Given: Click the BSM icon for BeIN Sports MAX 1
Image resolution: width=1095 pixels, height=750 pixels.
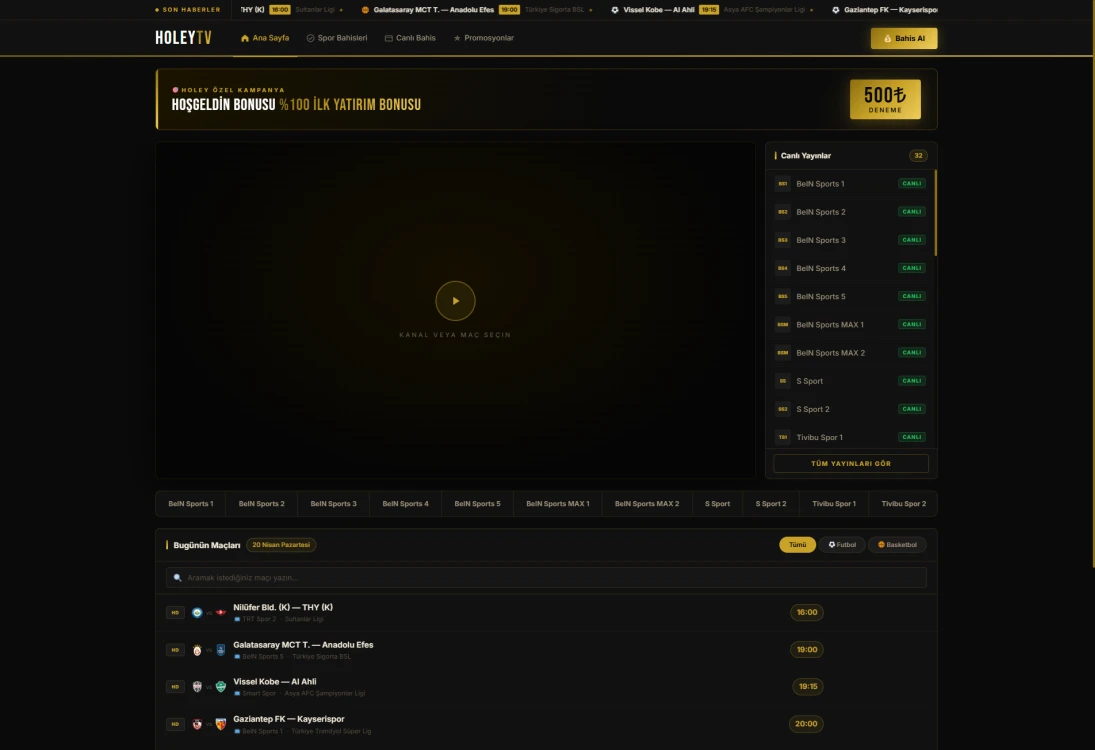Looking at the screenshot, I should [782, 325].
